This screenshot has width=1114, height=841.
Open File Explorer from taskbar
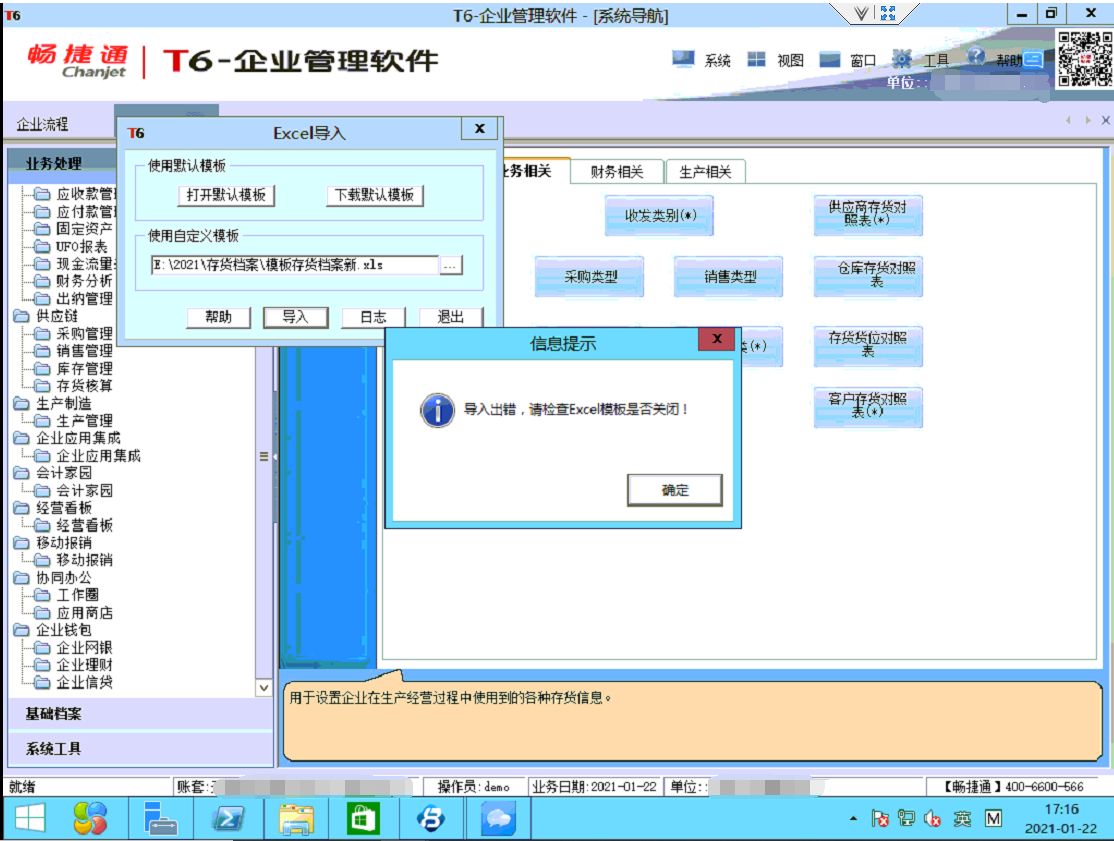[296, 819]
